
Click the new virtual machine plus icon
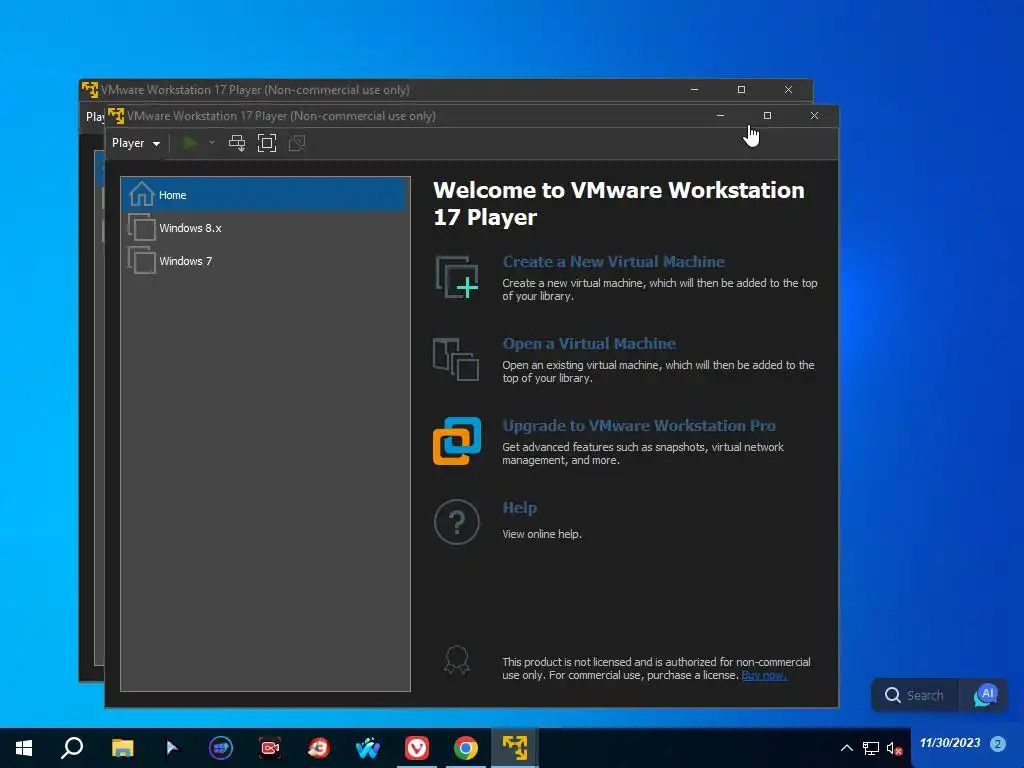pyautogui.click(x=457, y=278)
